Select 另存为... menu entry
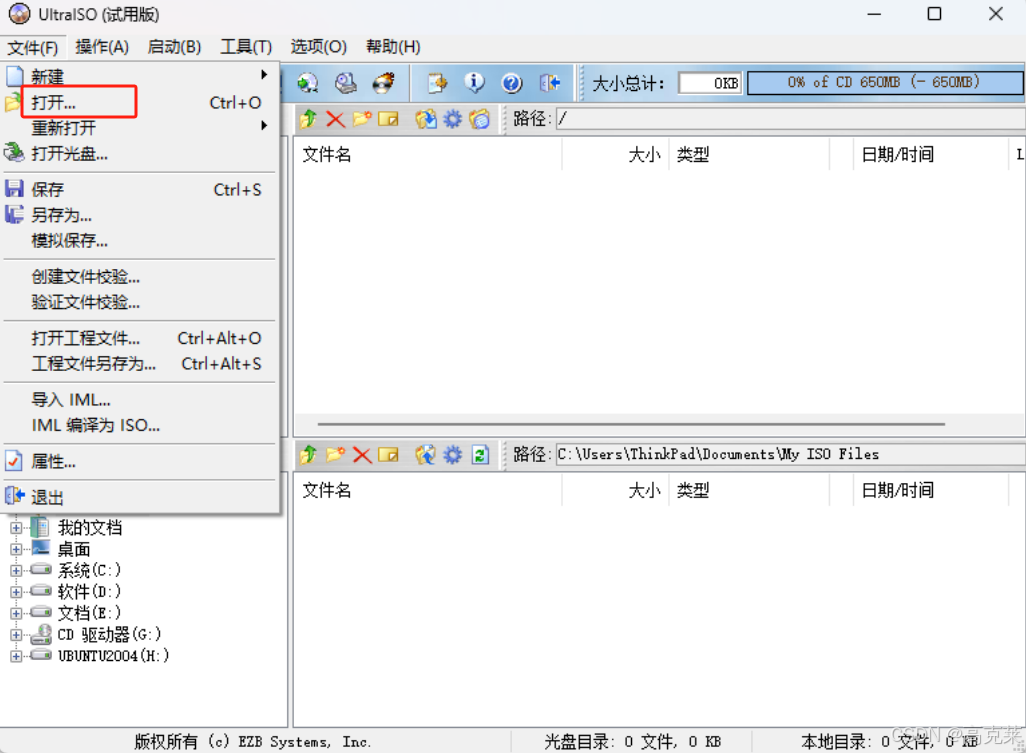This screenshot has height=753, width=1026. [x=139, y=215]
